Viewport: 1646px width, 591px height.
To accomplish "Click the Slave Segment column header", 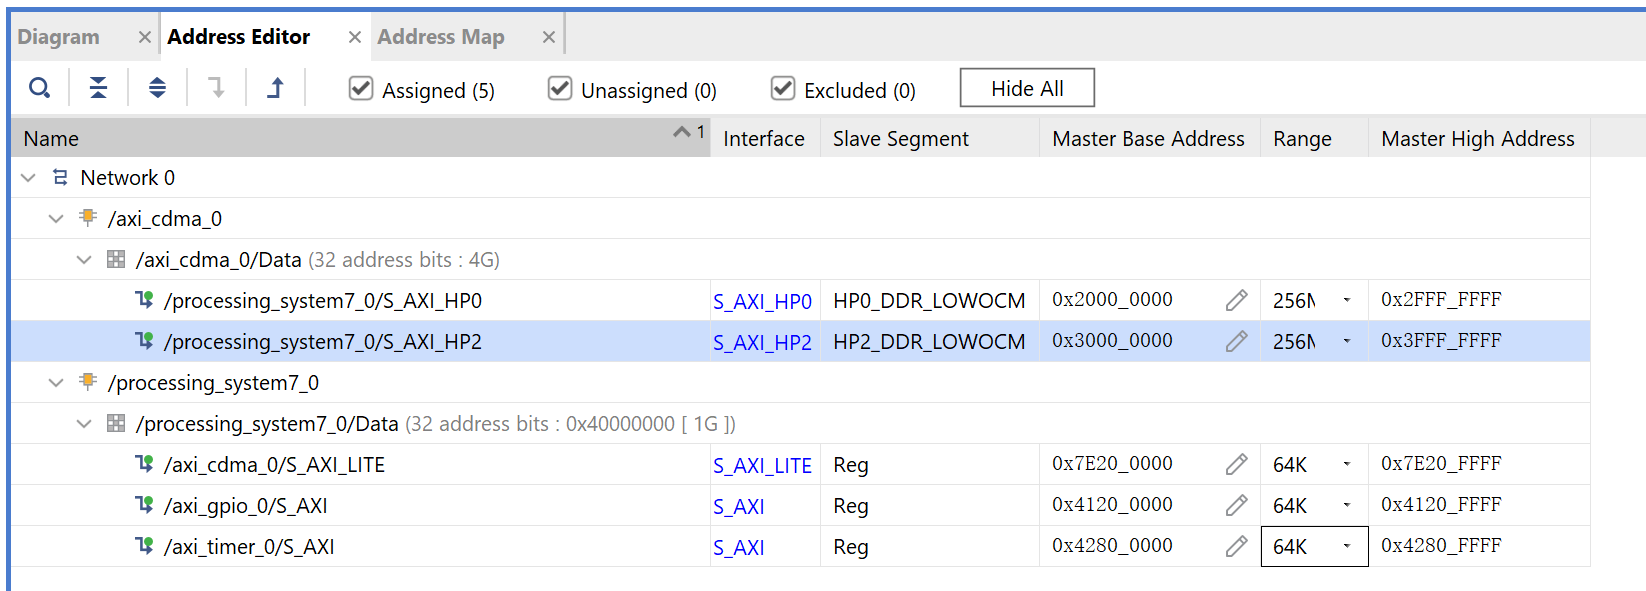I will point(930,138).
